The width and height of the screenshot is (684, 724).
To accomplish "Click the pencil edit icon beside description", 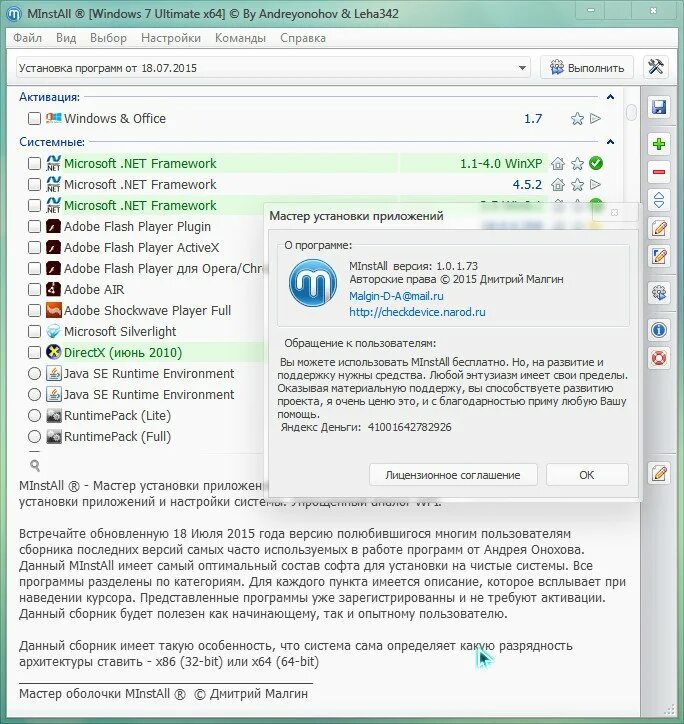I will [659, 473].
